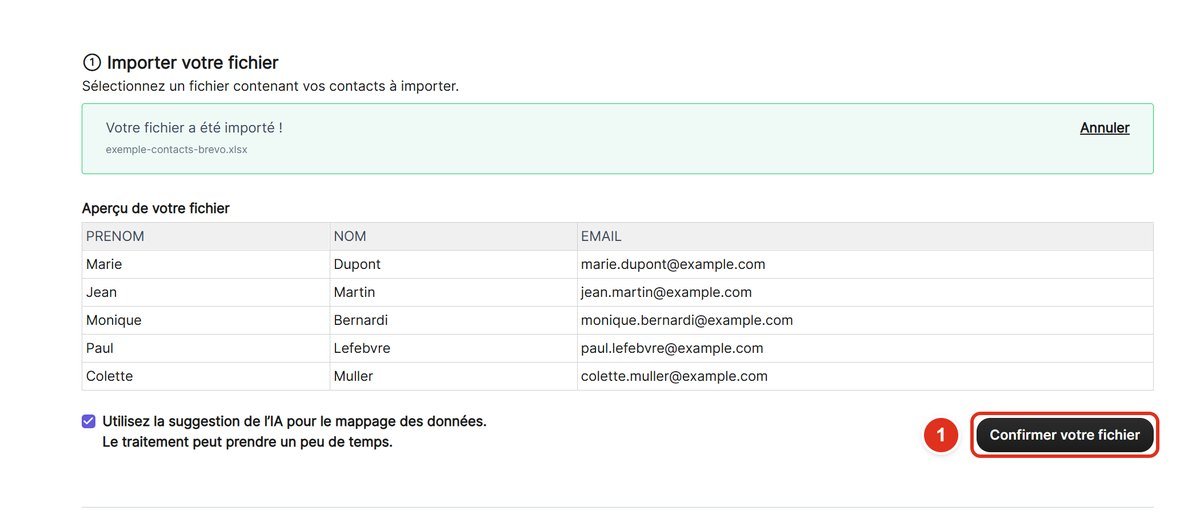
Task: Click the Marie first-name cell
Action: pyautogui.click(x=206, y=265)
